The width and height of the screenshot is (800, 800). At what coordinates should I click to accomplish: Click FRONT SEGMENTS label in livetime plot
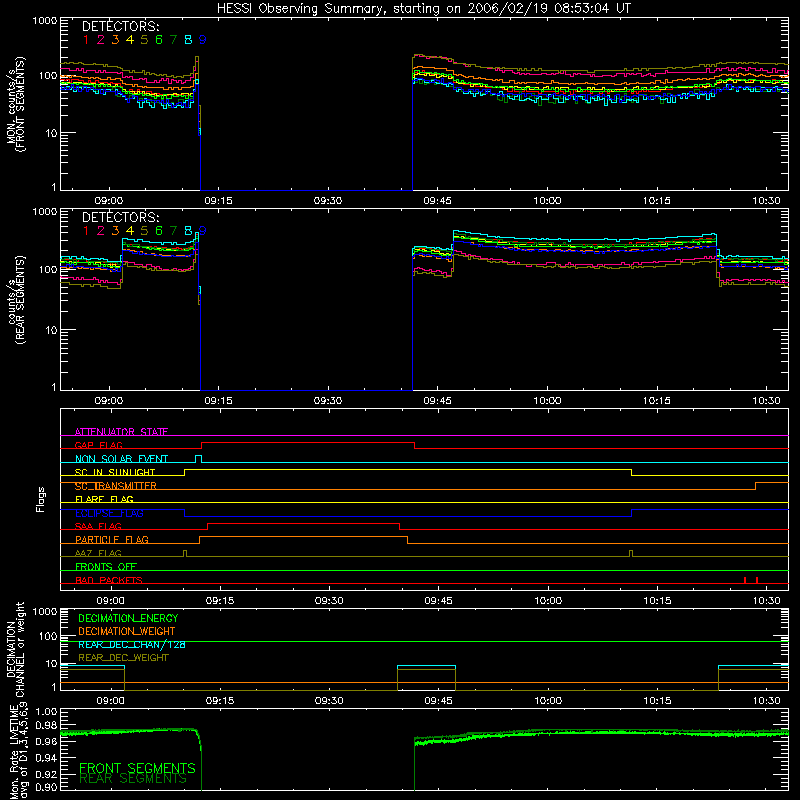click(137, 768)
